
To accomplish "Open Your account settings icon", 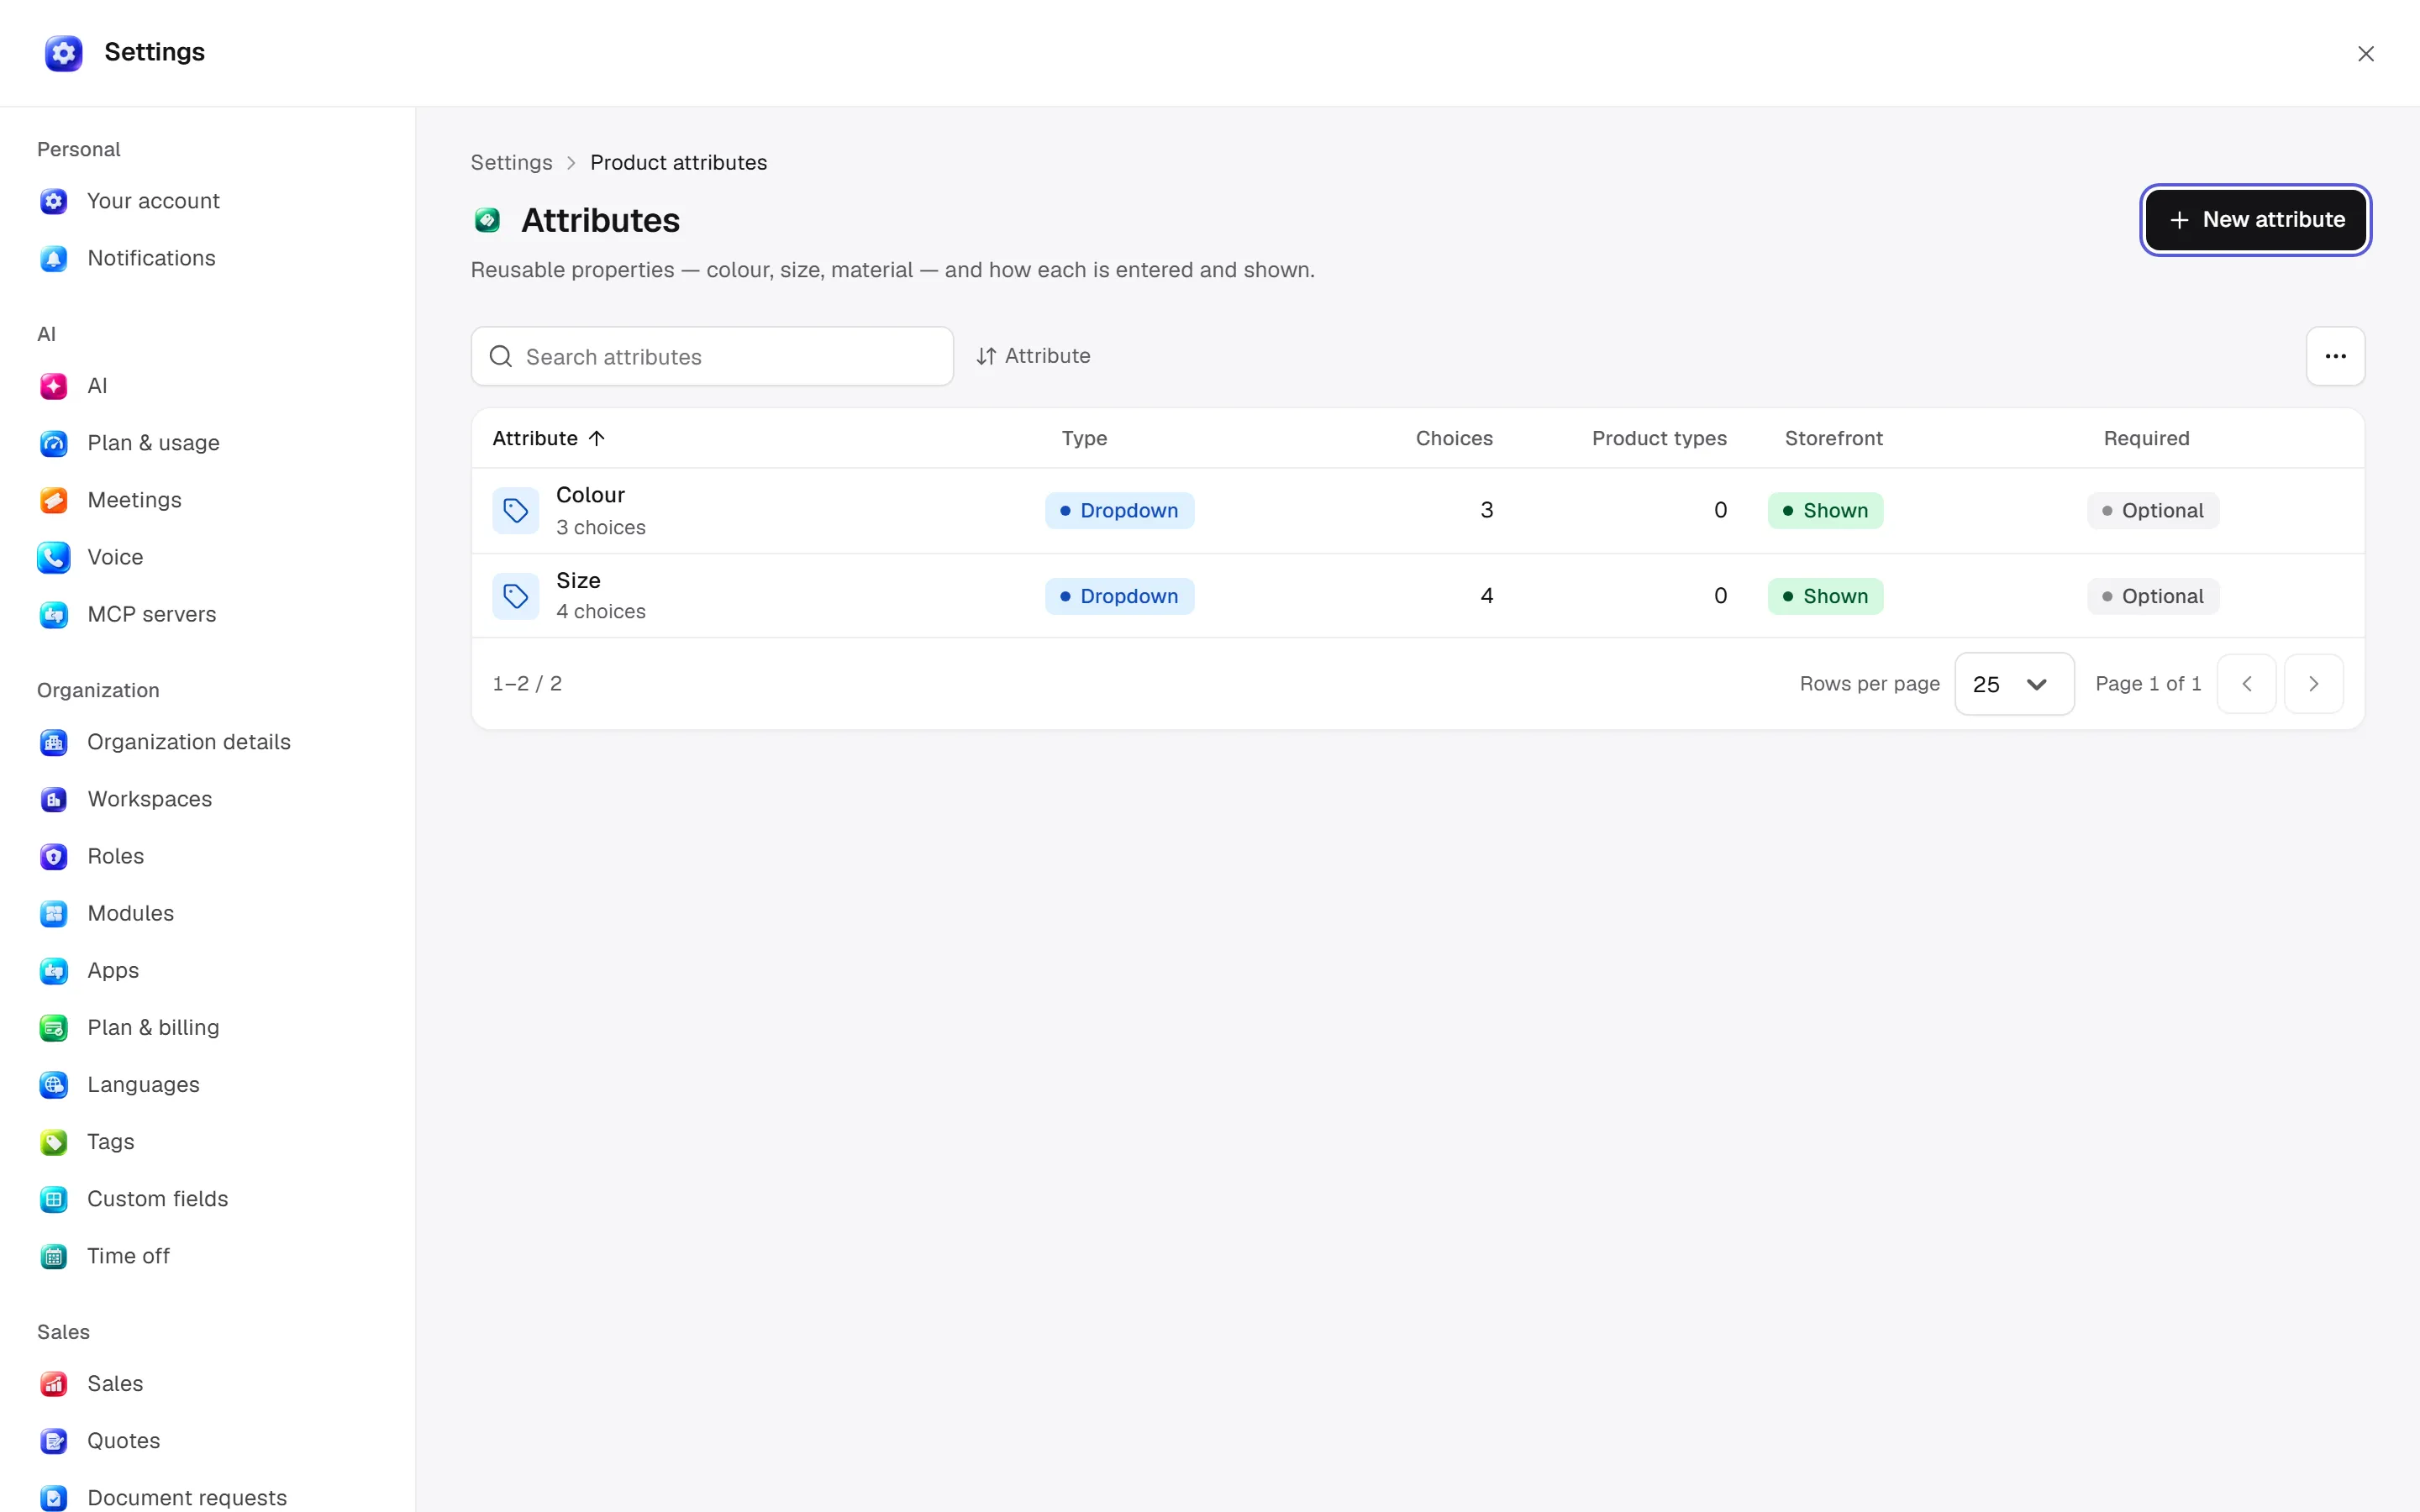I will (54, 201).
